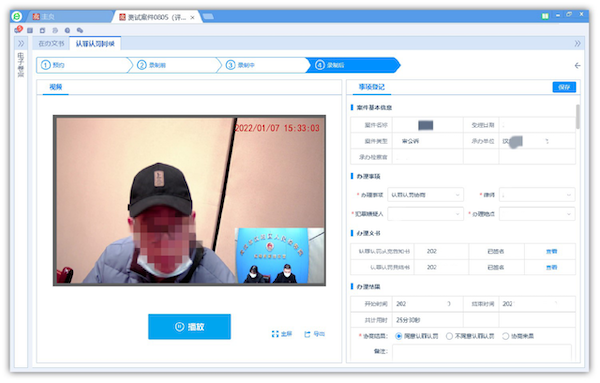Open the notification icon with red badge
This screenshot has width=600, height=383.
tap(18, 29)
